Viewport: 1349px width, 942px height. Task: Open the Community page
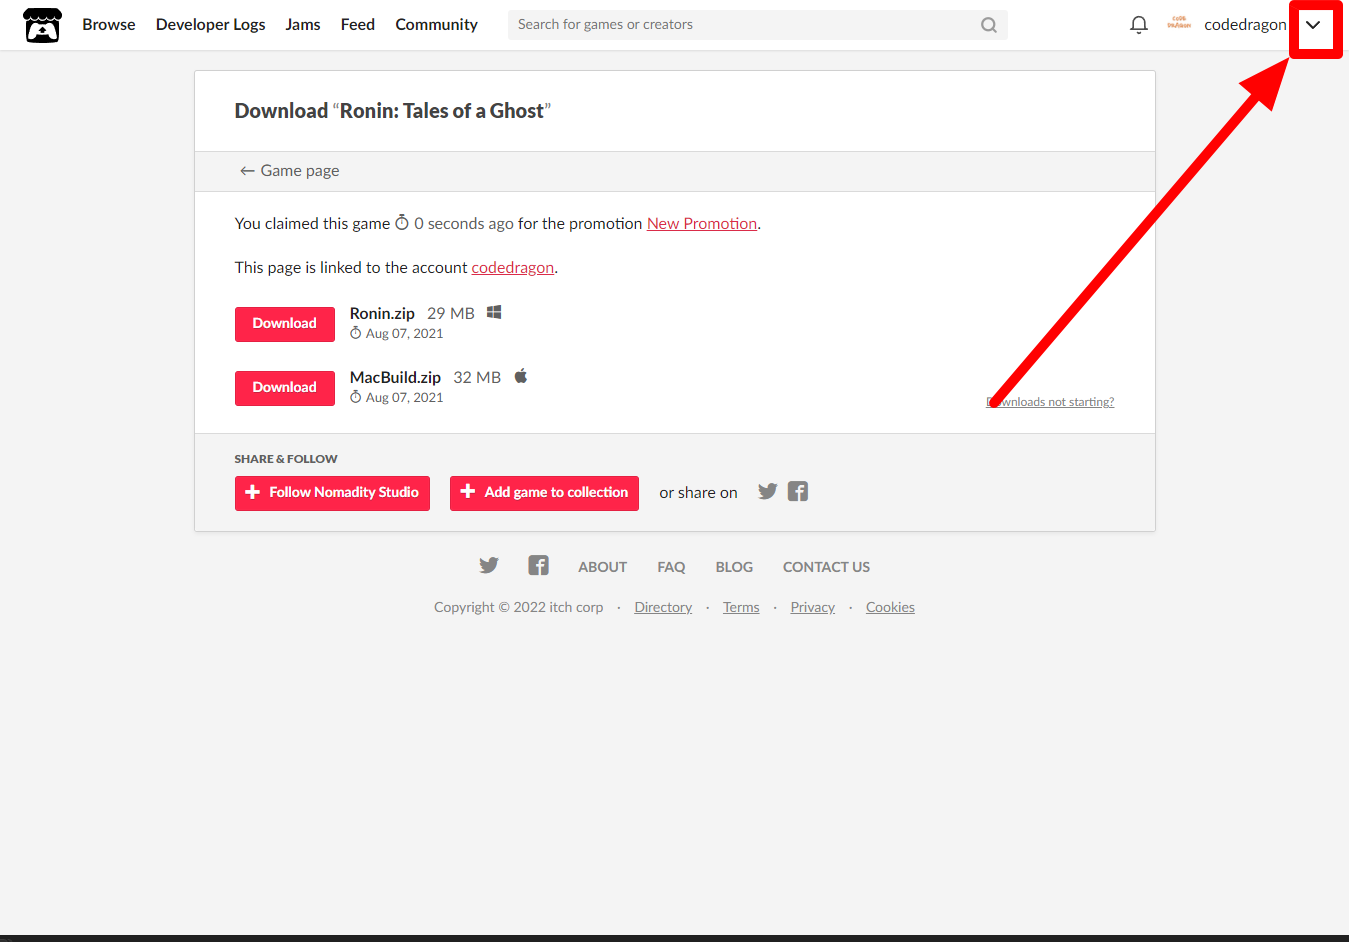coord(436,24)
